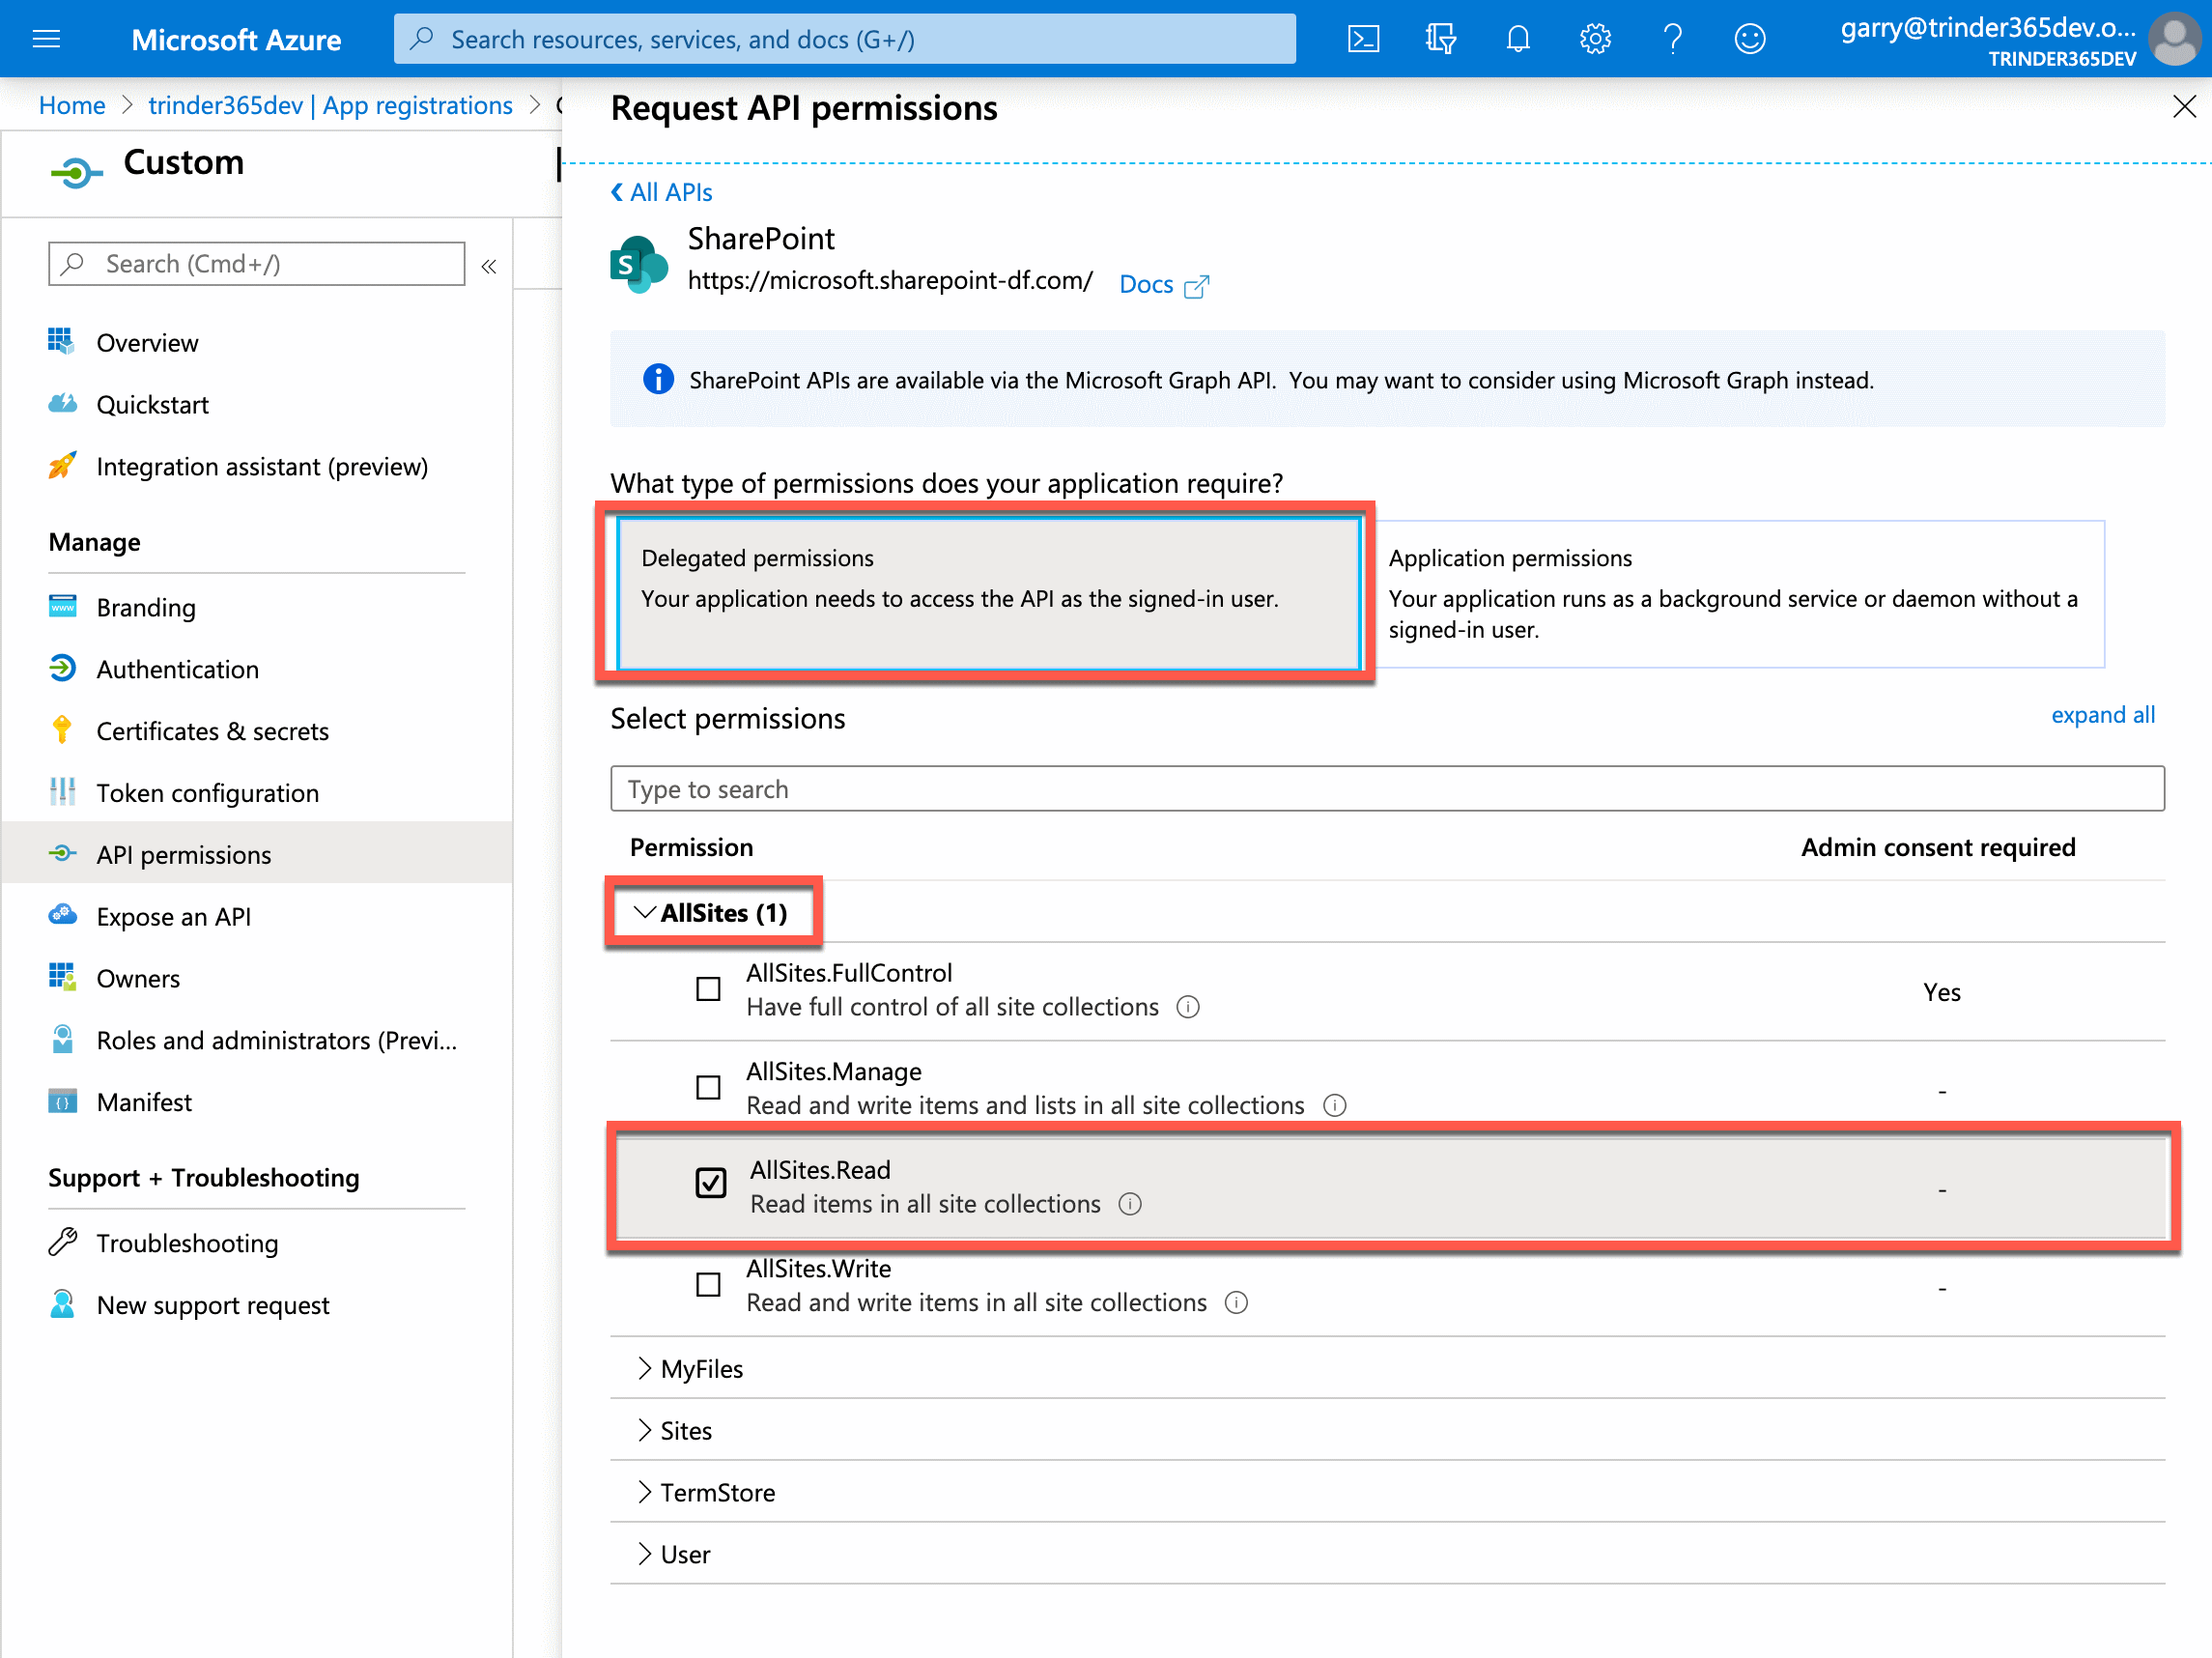Close the Request API permissions panel
This screenshot has width=2212, height=1658.
point(2184,107)
